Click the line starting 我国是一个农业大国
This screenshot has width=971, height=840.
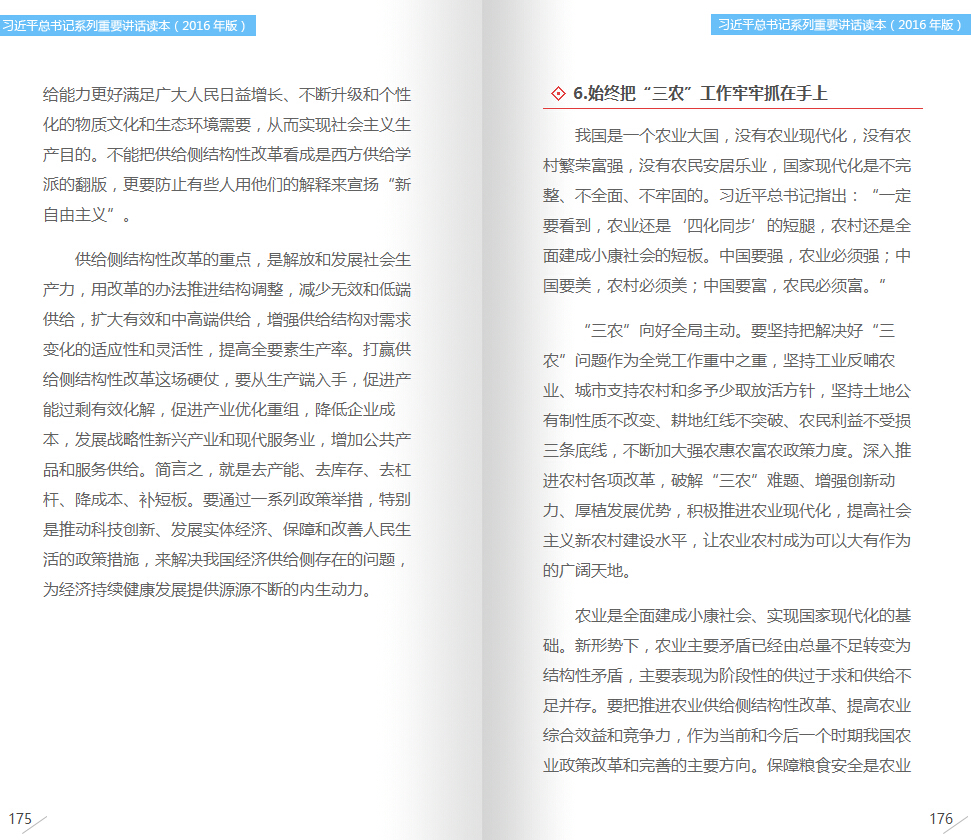pos(742,136)
